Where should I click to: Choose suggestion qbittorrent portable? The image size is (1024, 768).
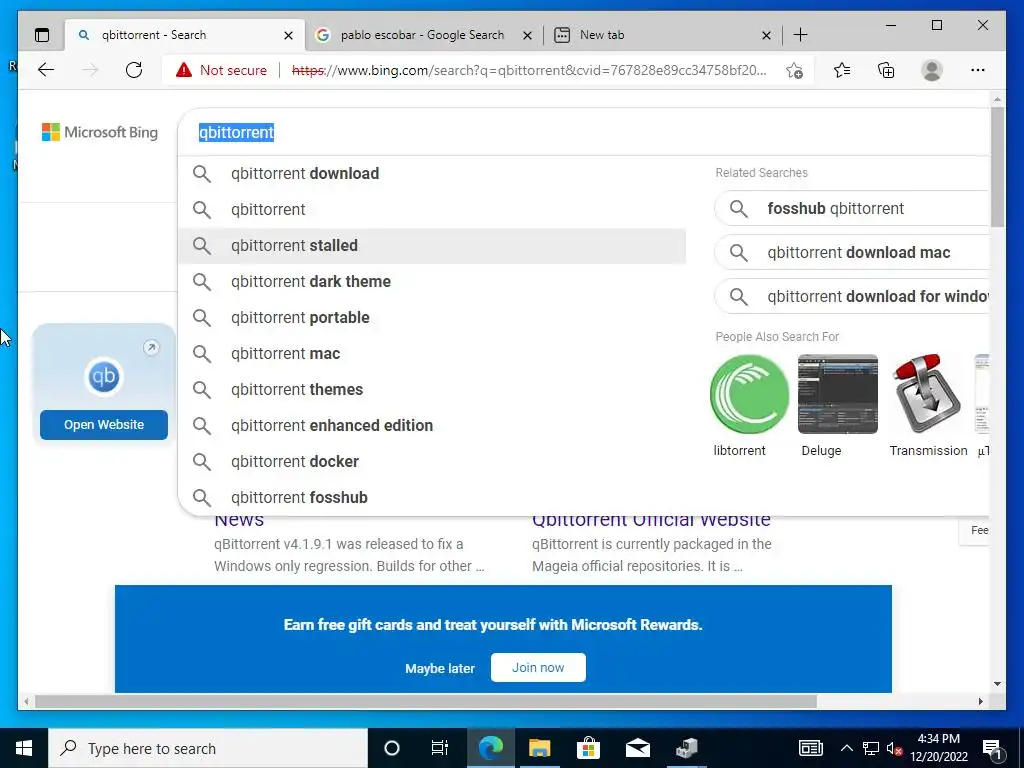[432, 317]
